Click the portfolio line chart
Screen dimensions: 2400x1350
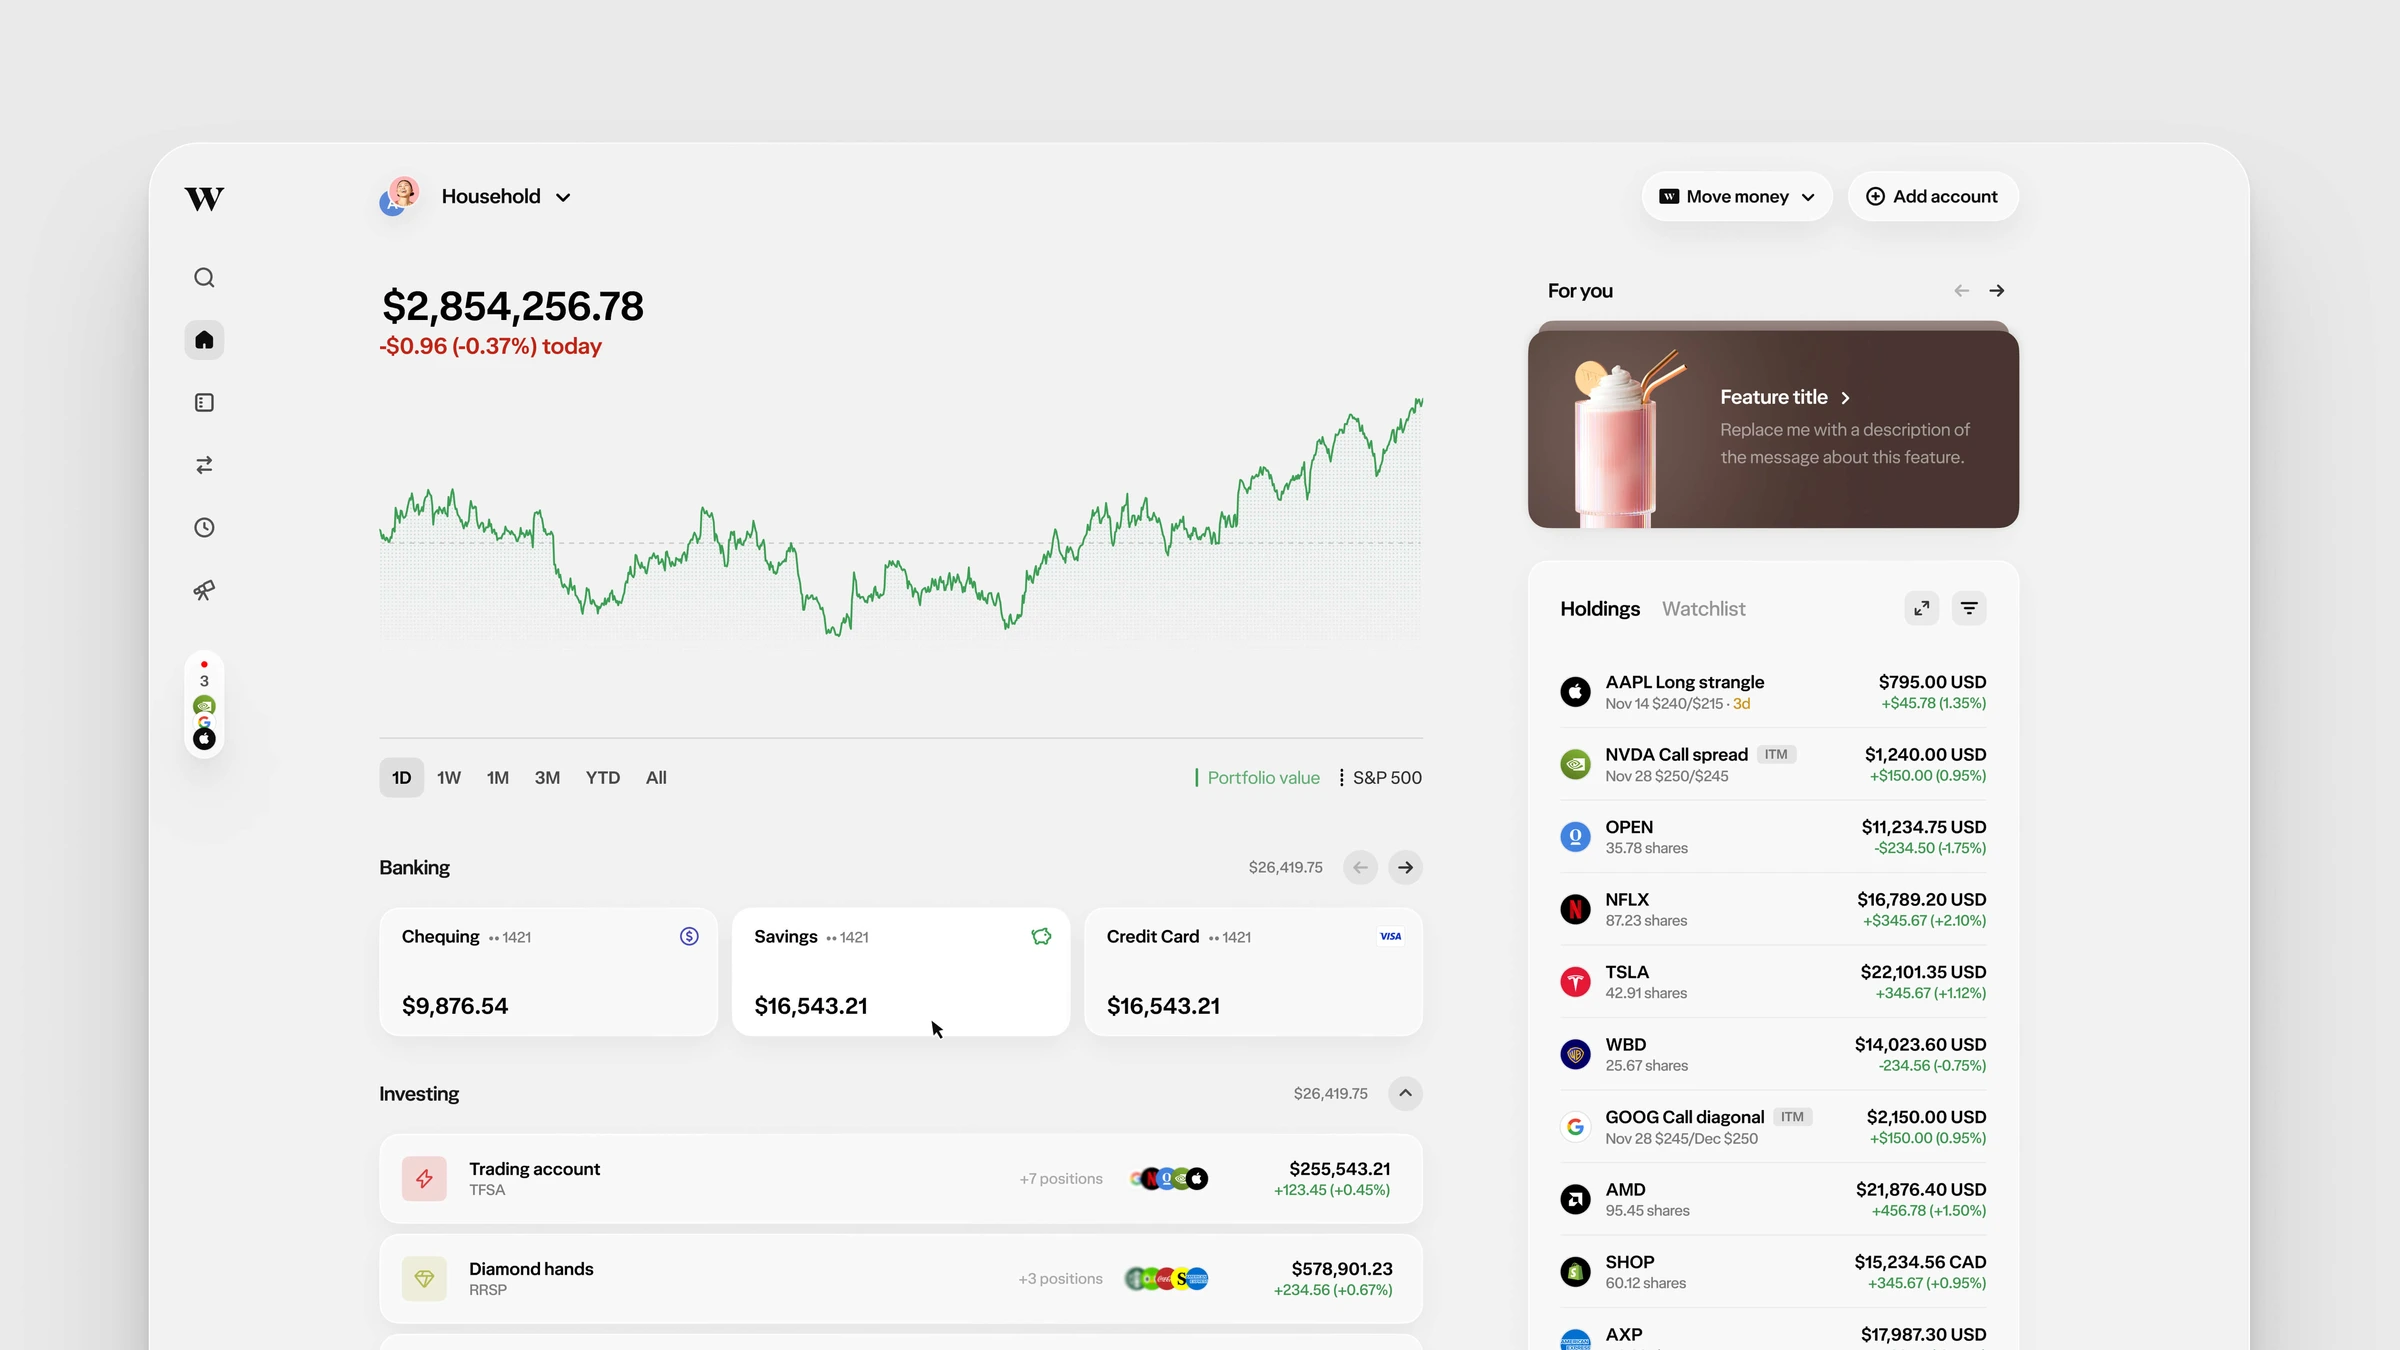[x=901, y=518]
